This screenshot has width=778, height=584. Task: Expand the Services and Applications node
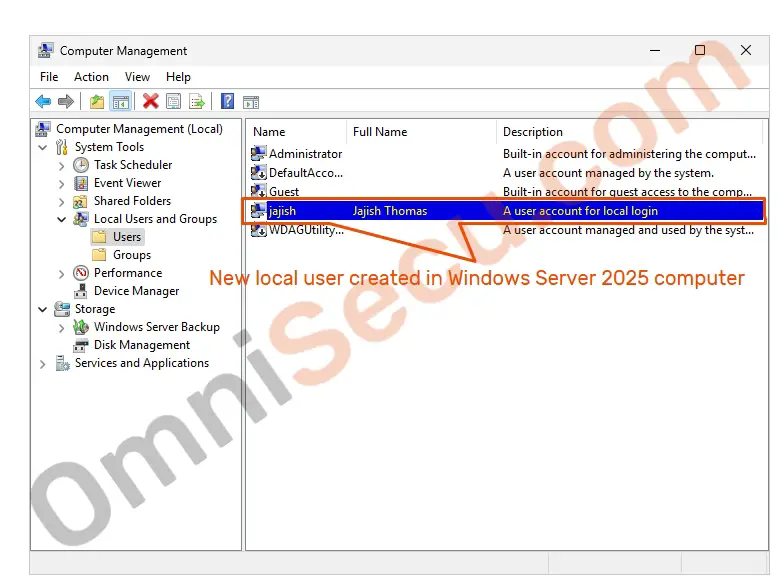43,364
